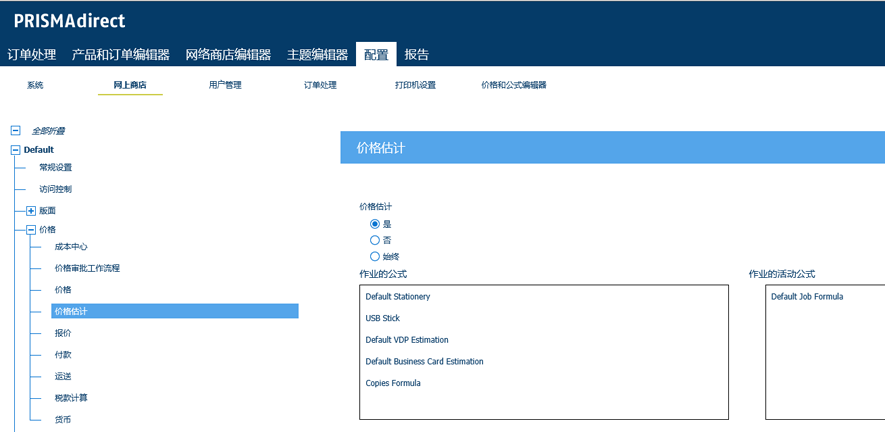The height and width of the screenshot is (432, 885).
Task: Open 价格和公式编辑器 sub-menu
Action: pos(514,85)
